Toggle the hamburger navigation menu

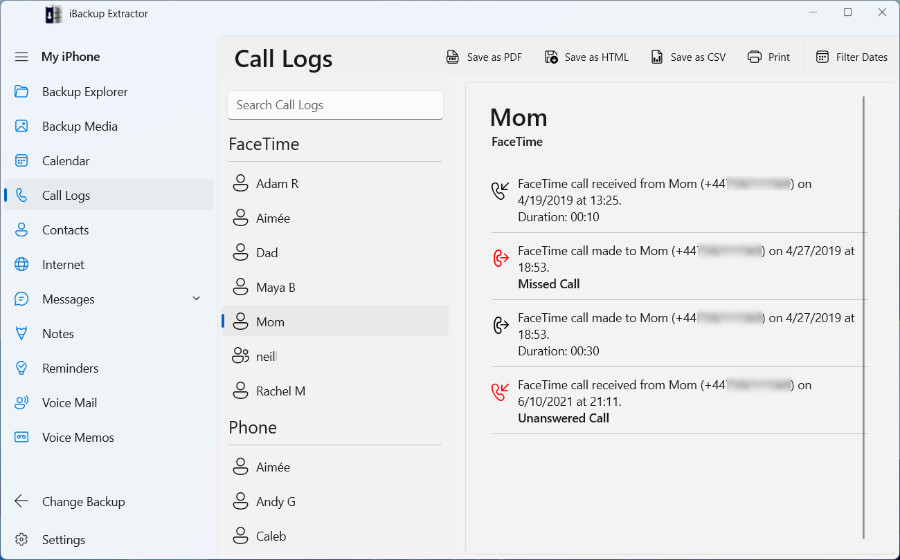pos(21,57)
